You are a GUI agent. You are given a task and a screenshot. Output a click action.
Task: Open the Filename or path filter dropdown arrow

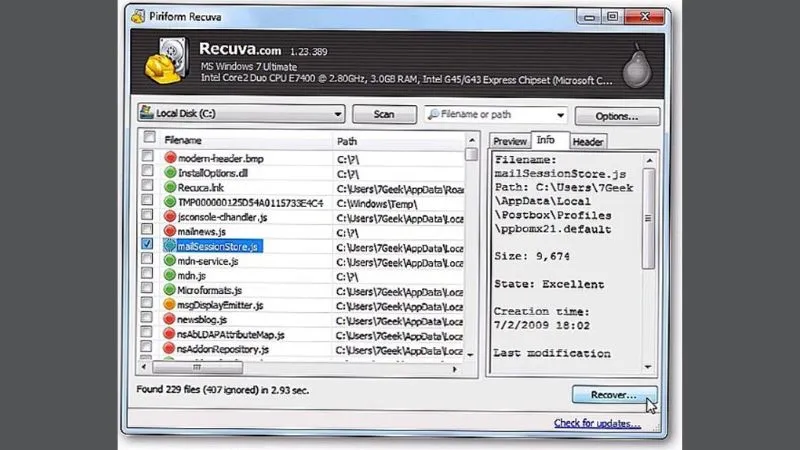coord(560,115)
